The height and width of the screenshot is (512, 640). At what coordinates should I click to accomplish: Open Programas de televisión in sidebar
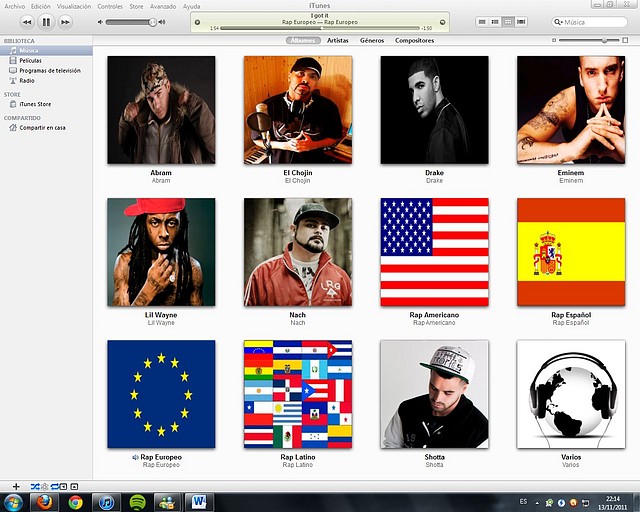[x=46, y=71]
